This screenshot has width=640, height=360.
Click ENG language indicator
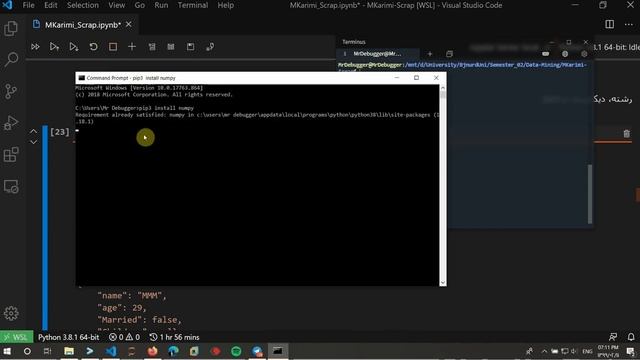click(x=587, y=351)
